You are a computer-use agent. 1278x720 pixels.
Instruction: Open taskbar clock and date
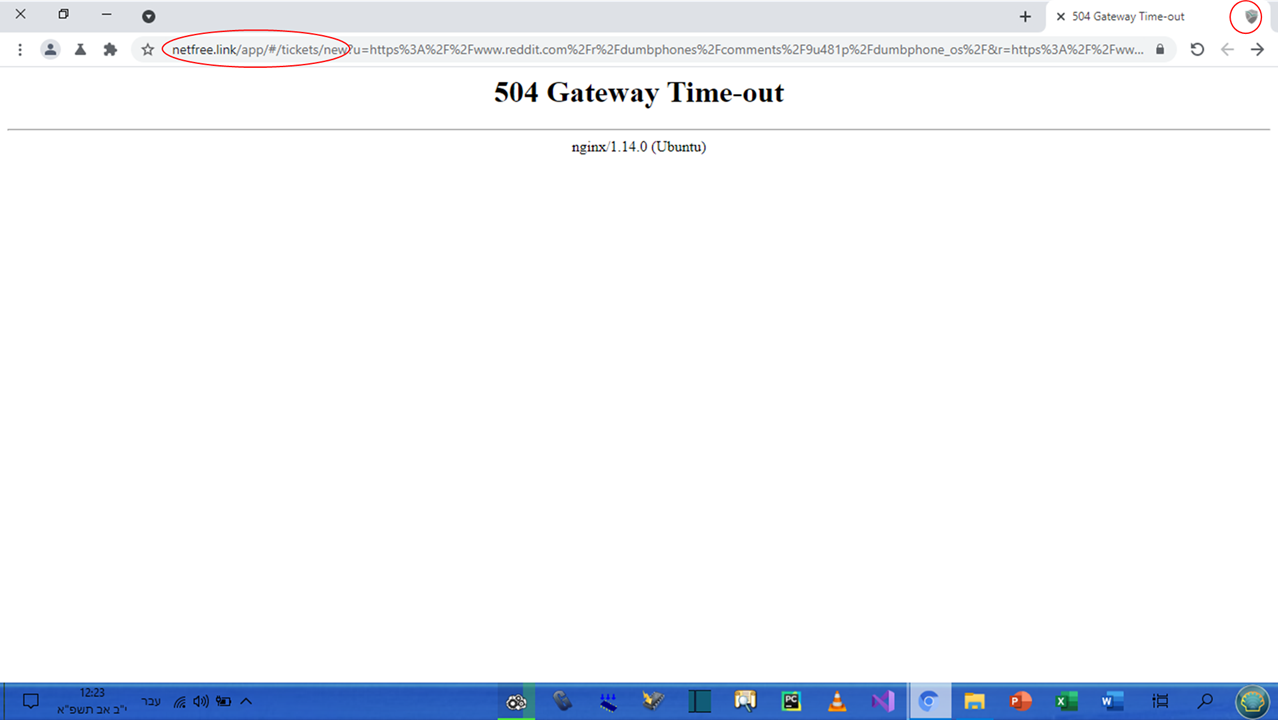[92, 701]
